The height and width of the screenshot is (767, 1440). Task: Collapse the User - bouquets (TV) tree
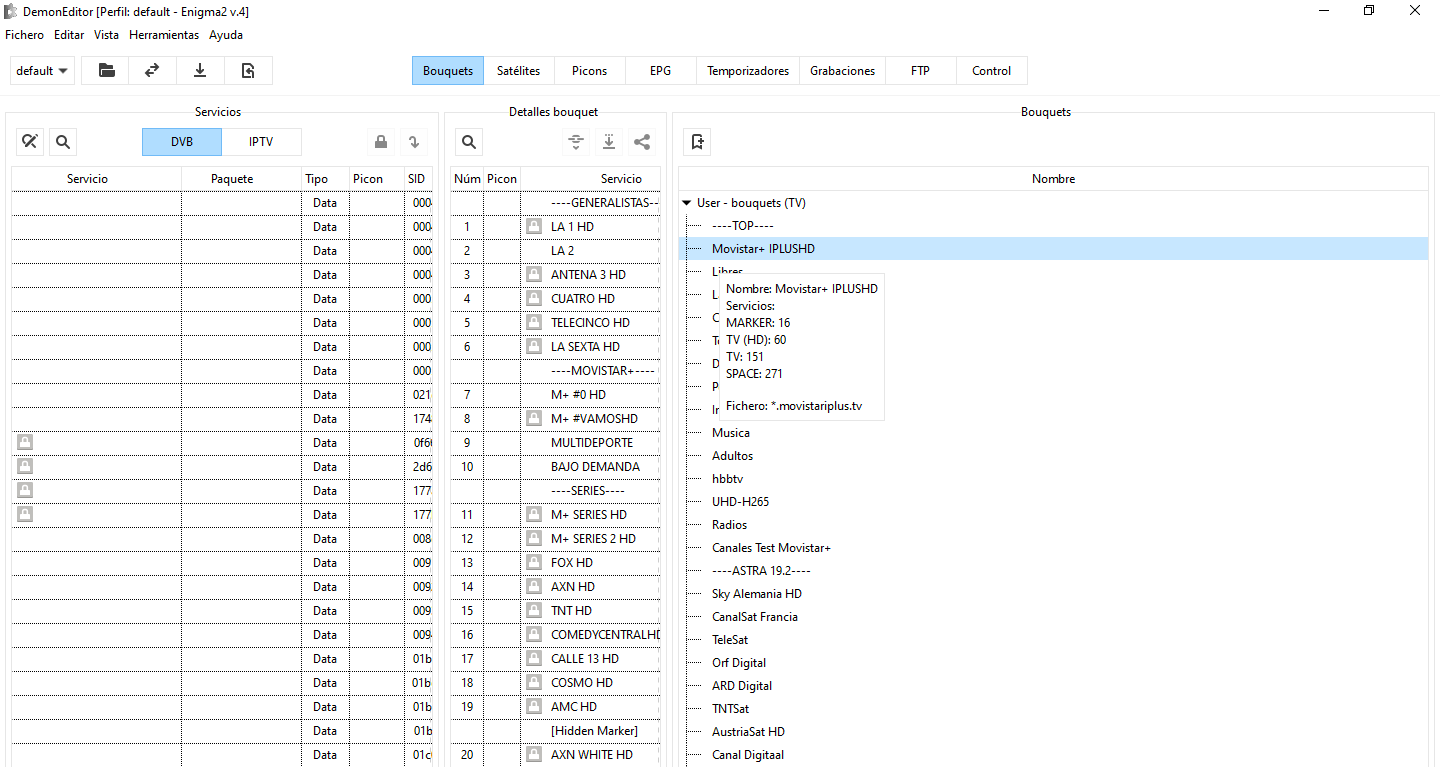[687, 203]
